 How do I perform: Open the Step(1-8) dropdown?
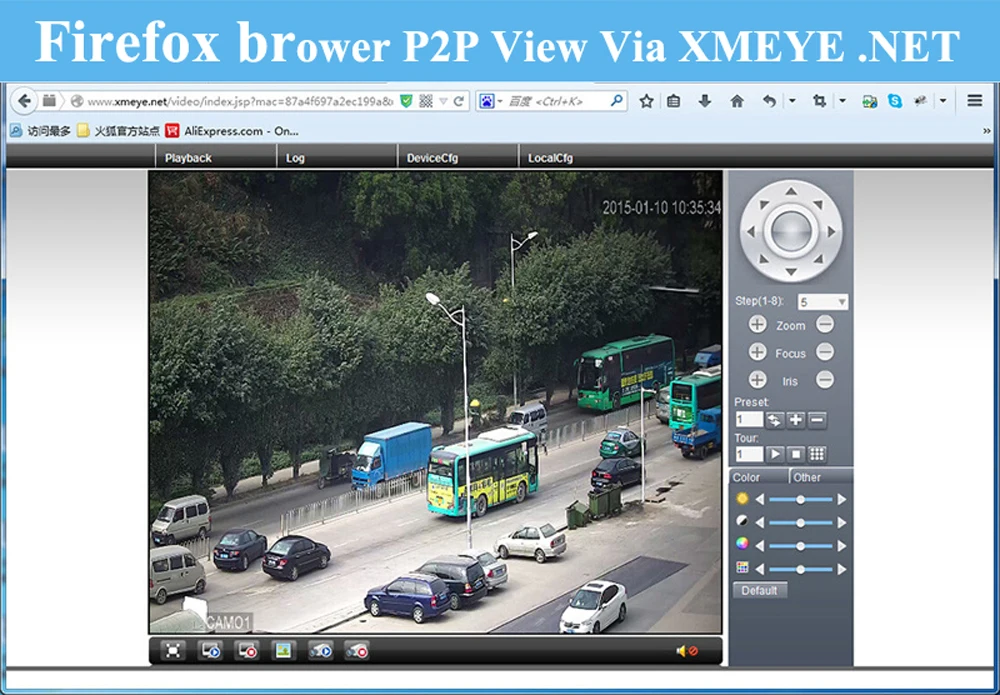tap(823, 302)
